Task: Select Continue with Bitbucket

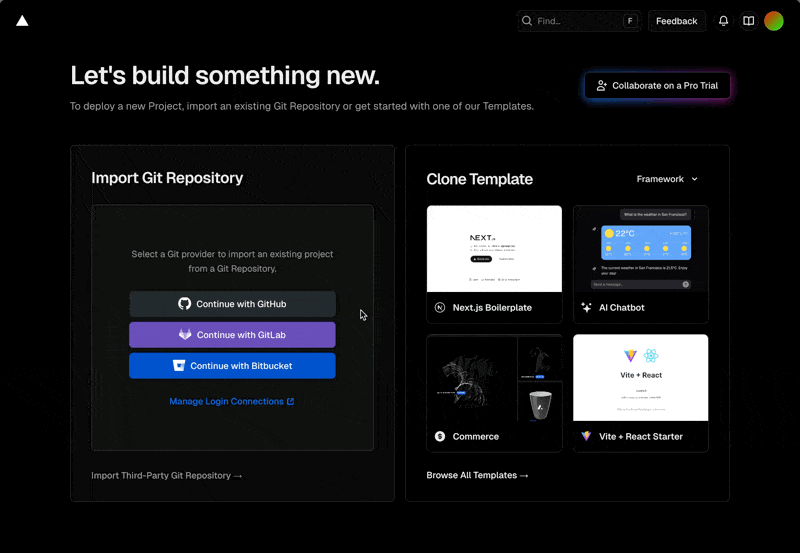Action: pyautogui.click(x=232, y=366)
